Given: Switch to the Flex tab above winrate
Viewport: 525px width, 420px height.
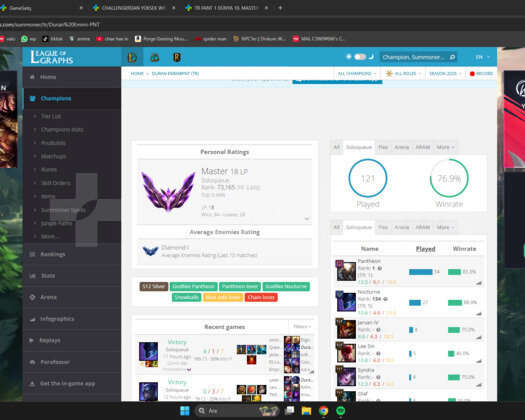Looking at the screenshot, I should [383, 147].
